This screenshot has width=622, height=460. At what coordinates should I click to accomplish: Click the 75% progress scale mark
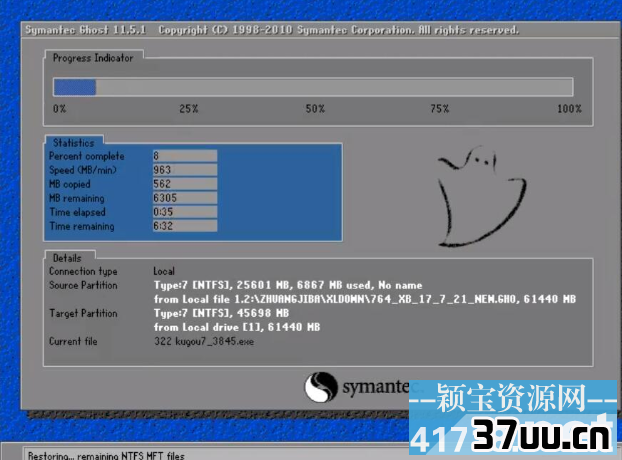pos(440,109)
